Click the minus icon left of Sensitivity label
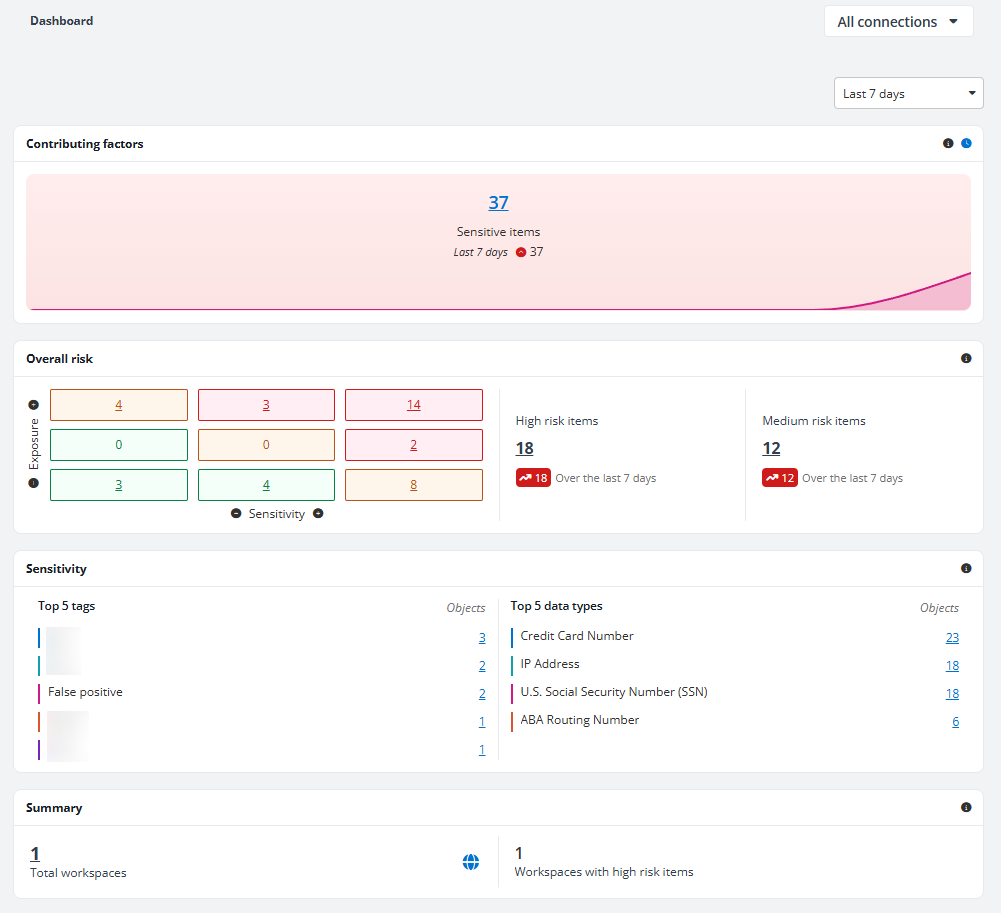Screen dimensions: 1001x913 click(236, 513)
